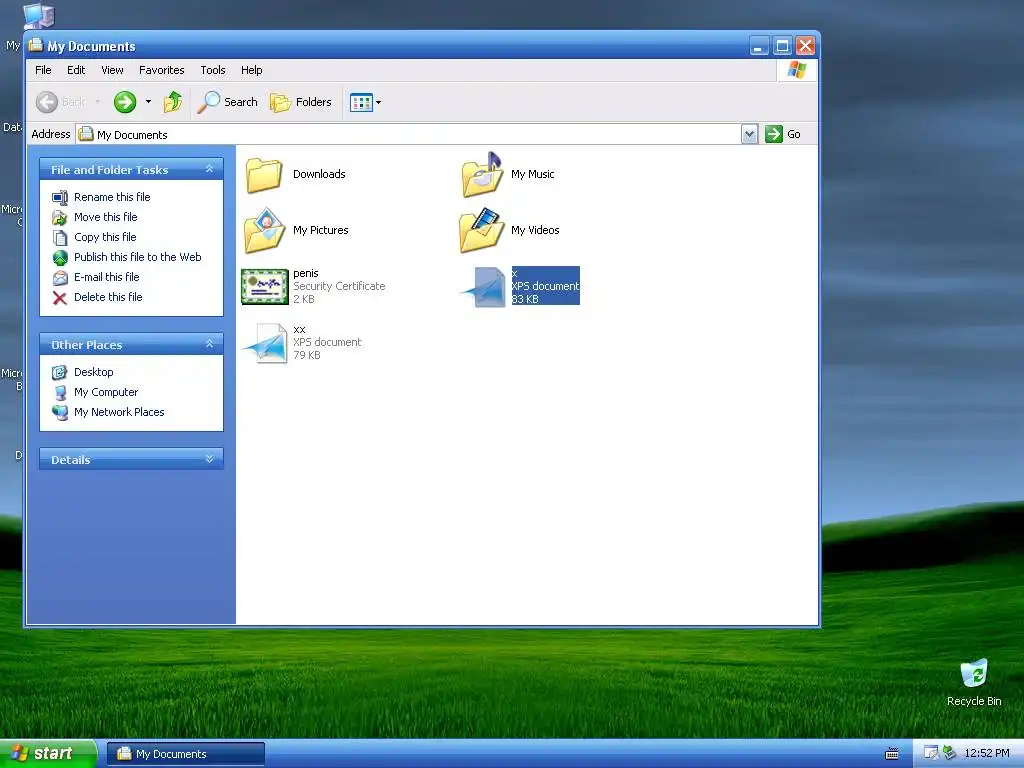Click E-mail this file link
The width and height of the screenshot is (1024, 768).
(x=106, y=277)
